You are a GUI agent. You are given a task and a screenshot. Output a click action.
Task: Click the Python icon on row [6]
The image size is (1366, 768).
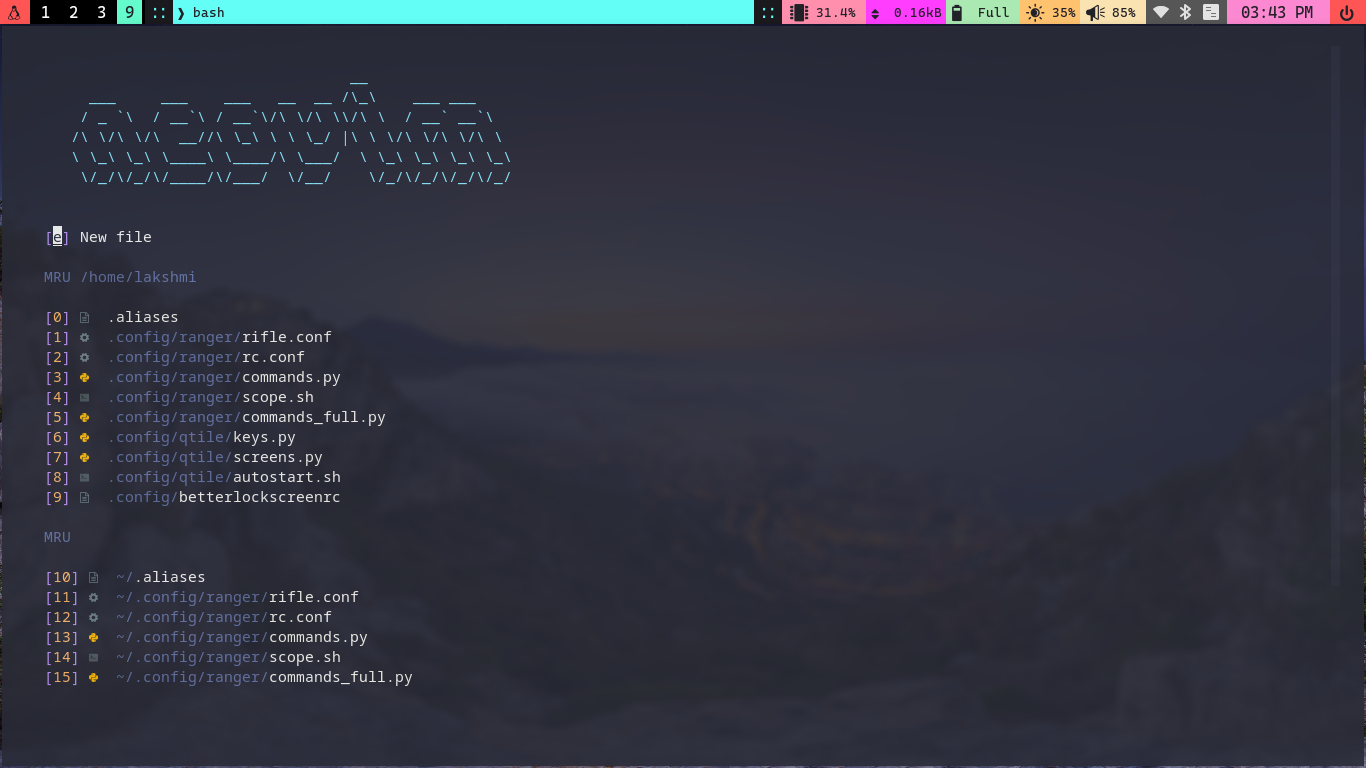pyautogui.click(x=85, y=437)
